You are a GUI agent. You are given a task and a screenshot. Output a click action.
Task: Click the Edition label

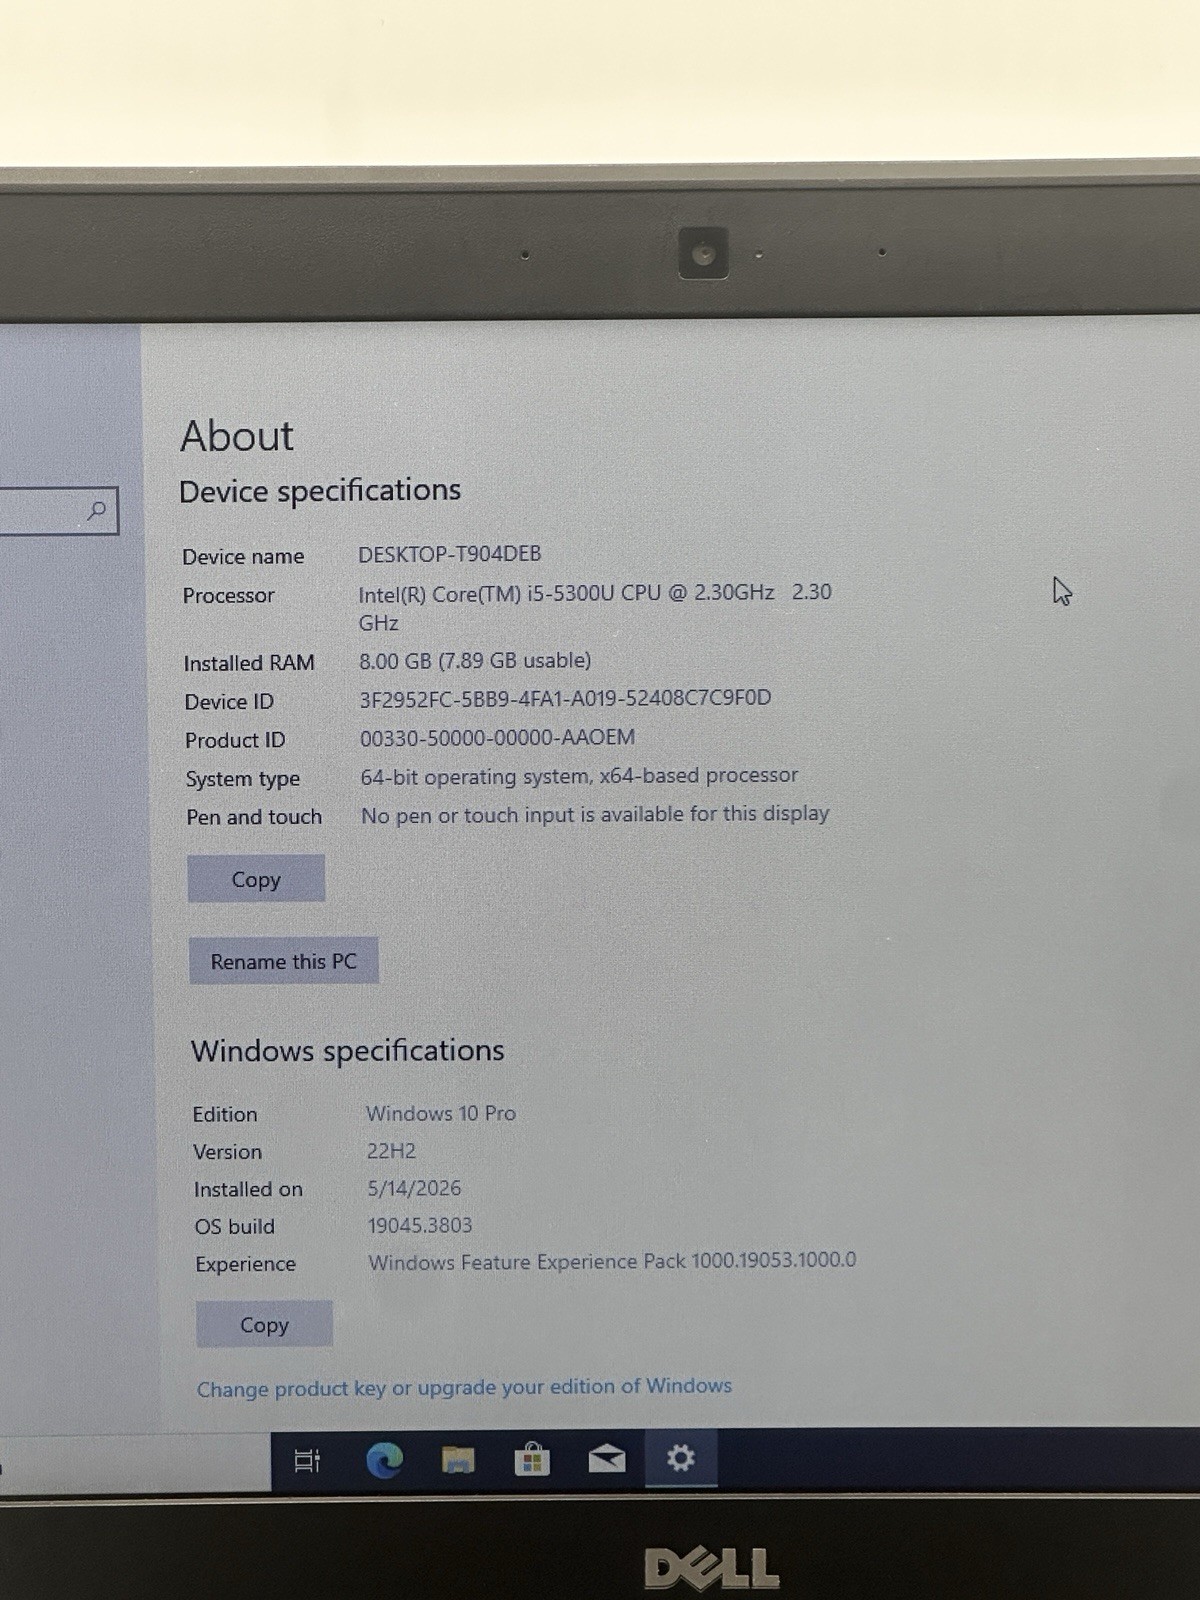click(225, 1114)
